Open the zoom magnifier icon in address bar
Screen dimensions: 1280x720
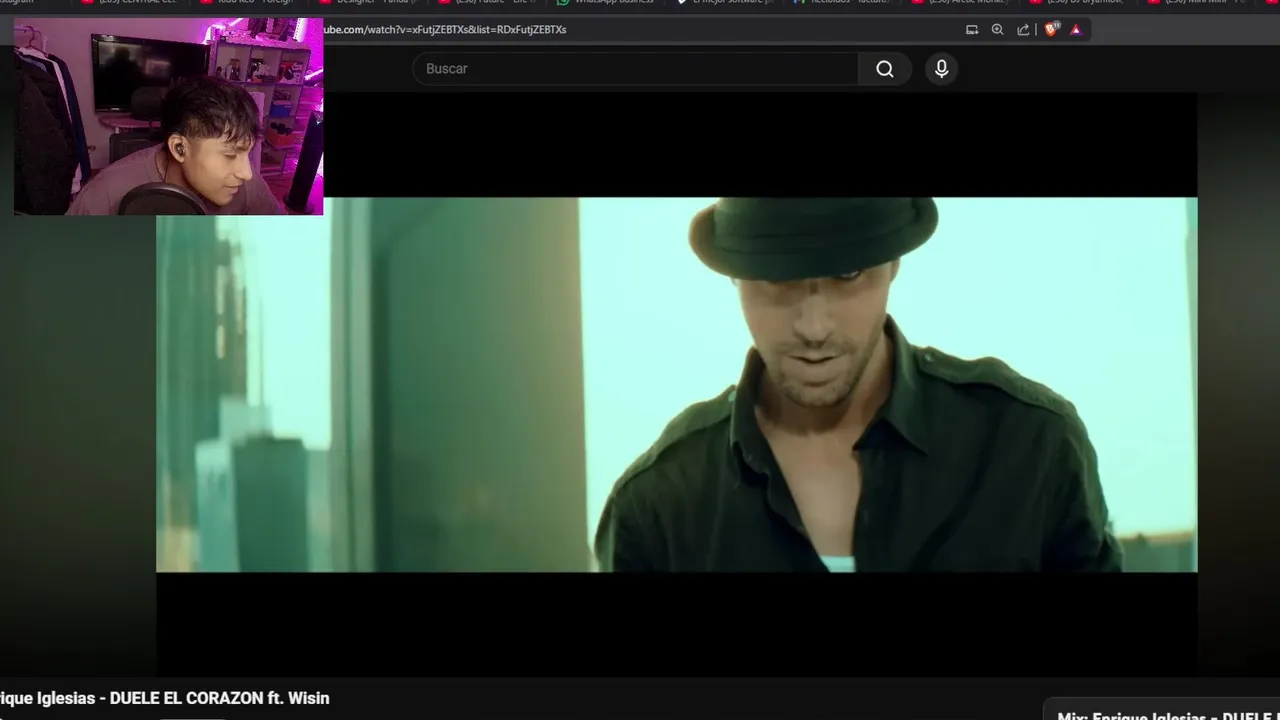tap(997, 30)
